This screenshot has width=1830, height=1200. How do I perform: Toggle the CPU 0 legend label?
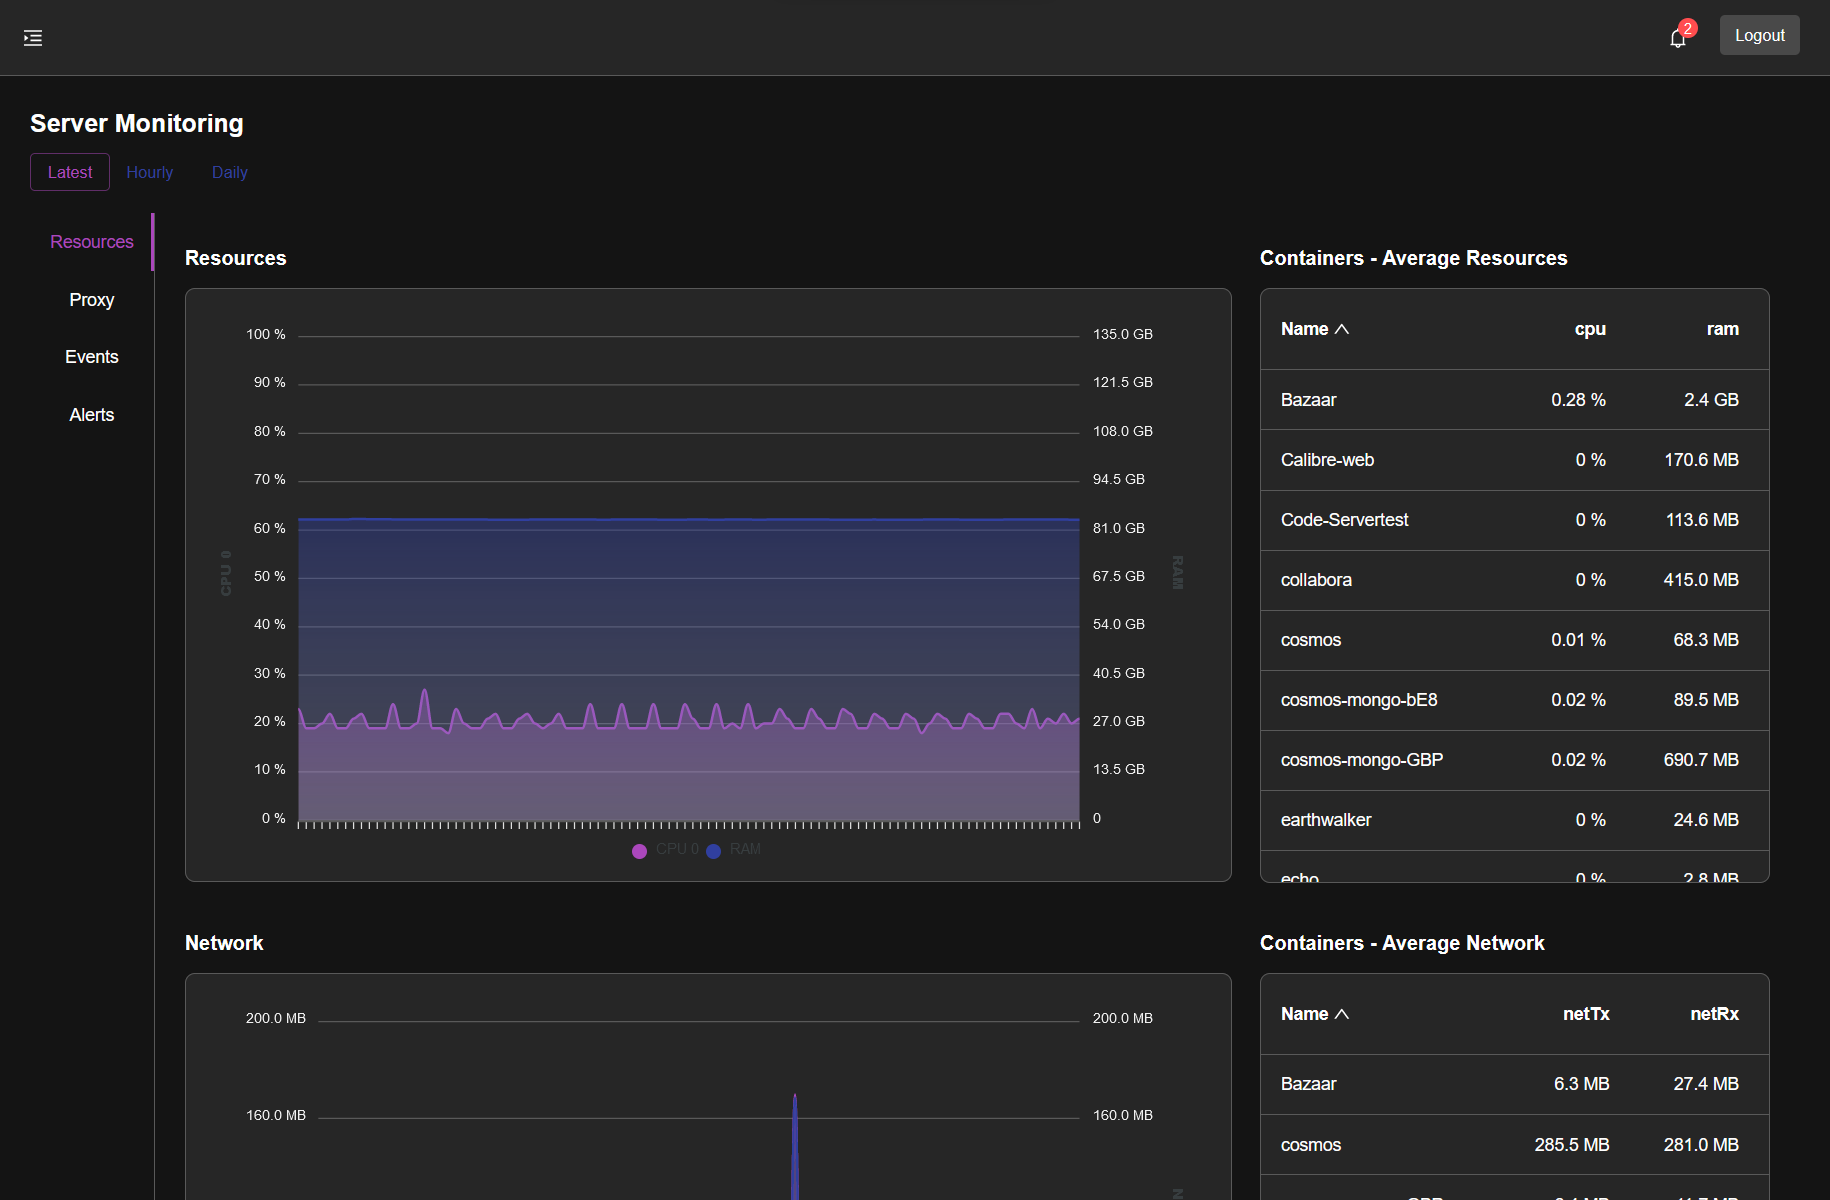(x=677, y=849)
